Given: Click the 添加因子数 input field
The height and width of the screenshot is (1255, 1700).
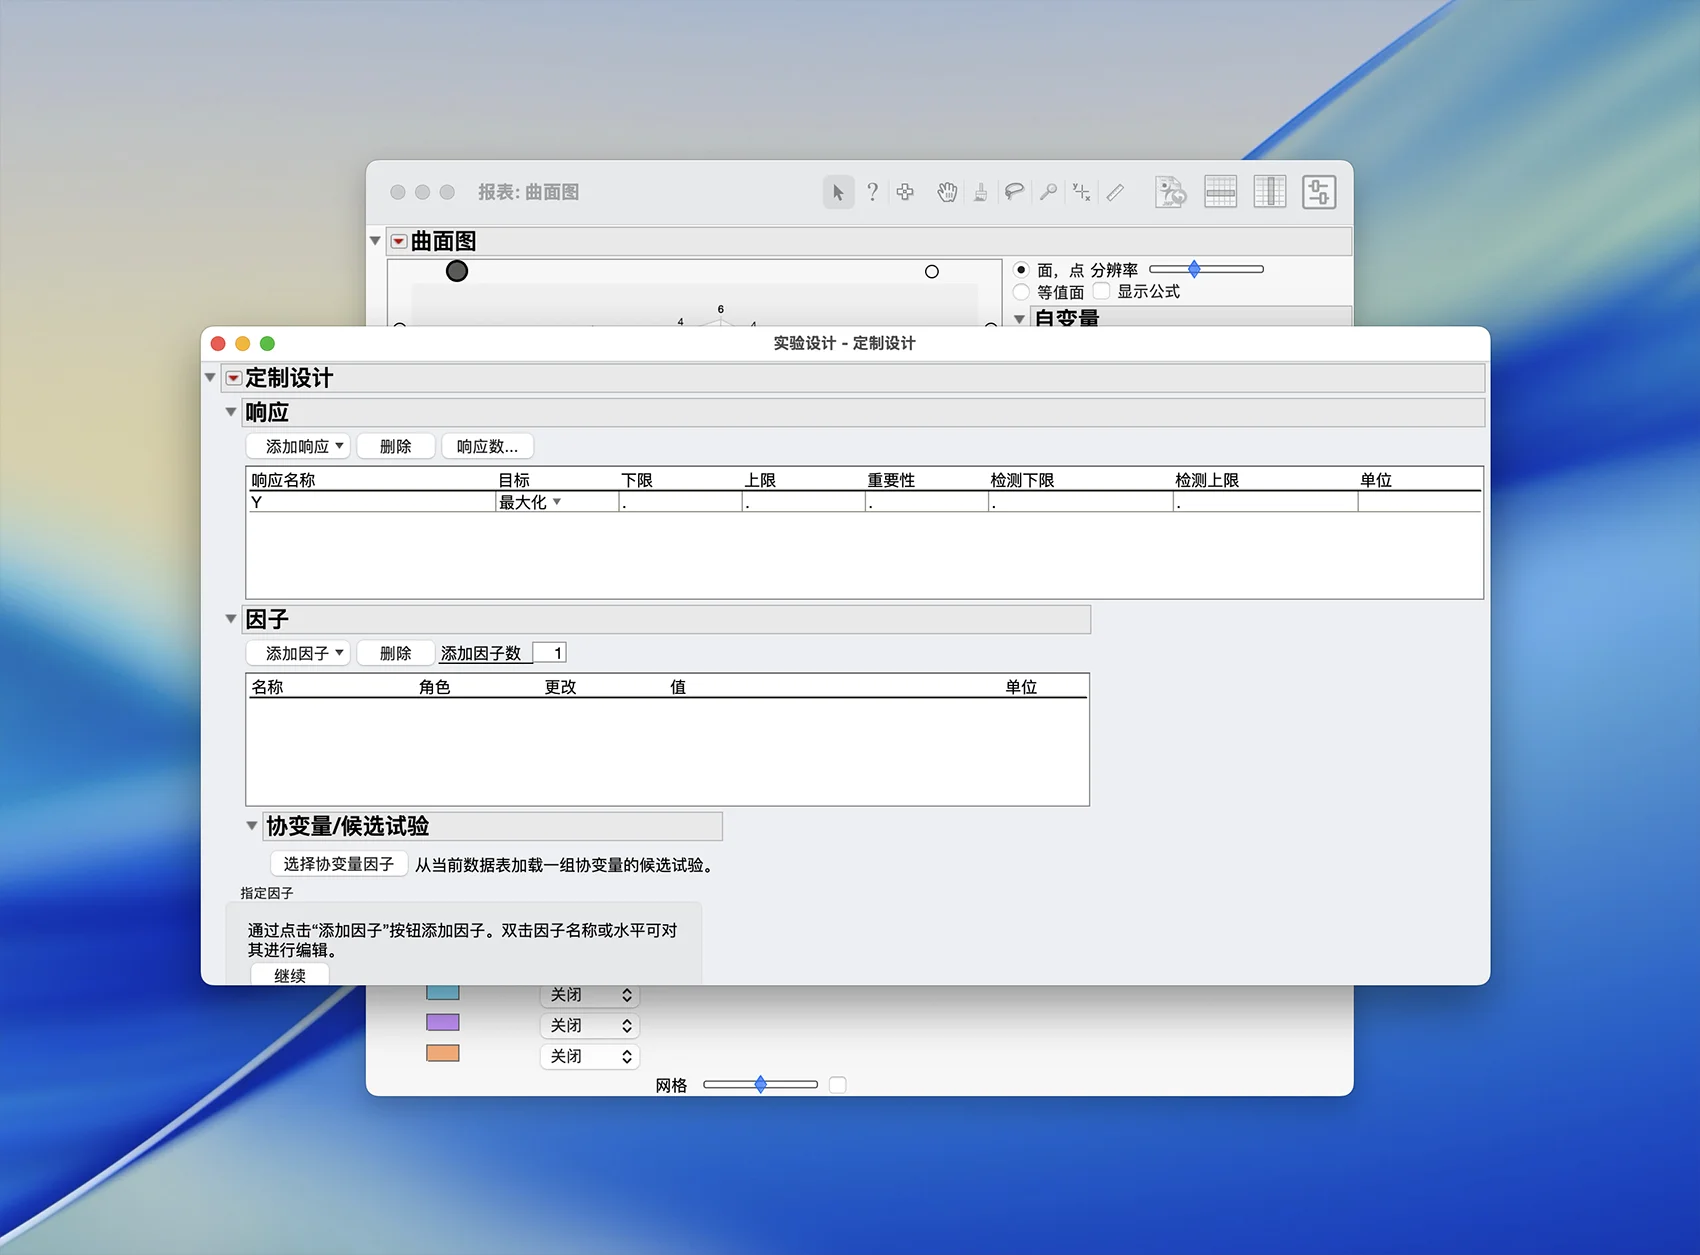Looking at the screenshot, I should point(549,653).
